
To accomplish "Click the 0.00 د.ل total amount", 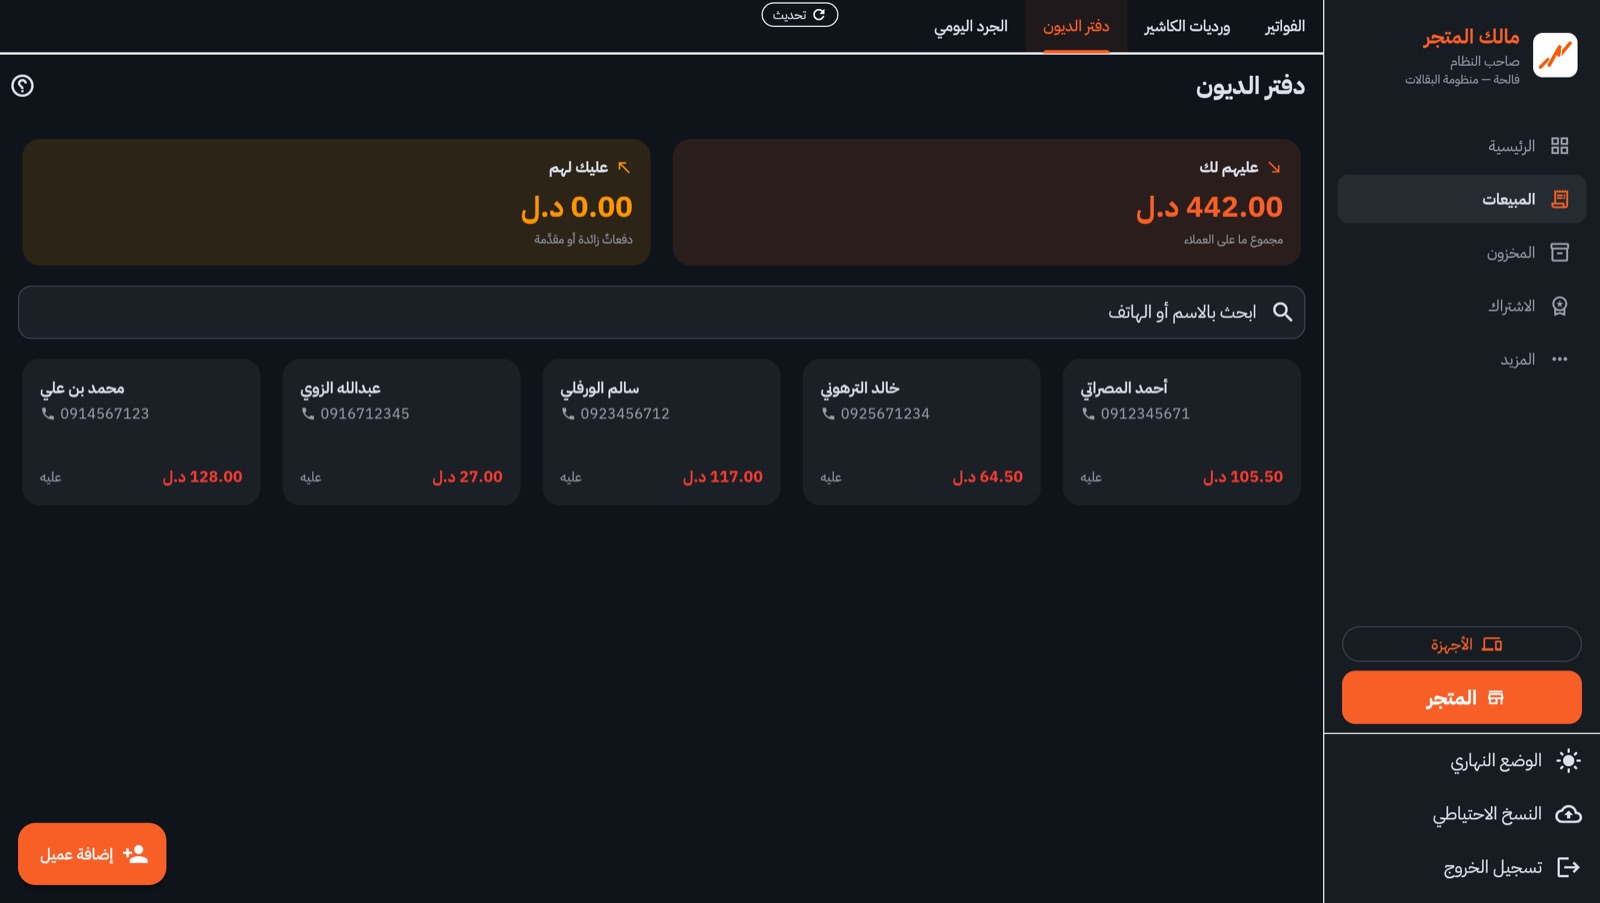I will (x=577, y=207).
